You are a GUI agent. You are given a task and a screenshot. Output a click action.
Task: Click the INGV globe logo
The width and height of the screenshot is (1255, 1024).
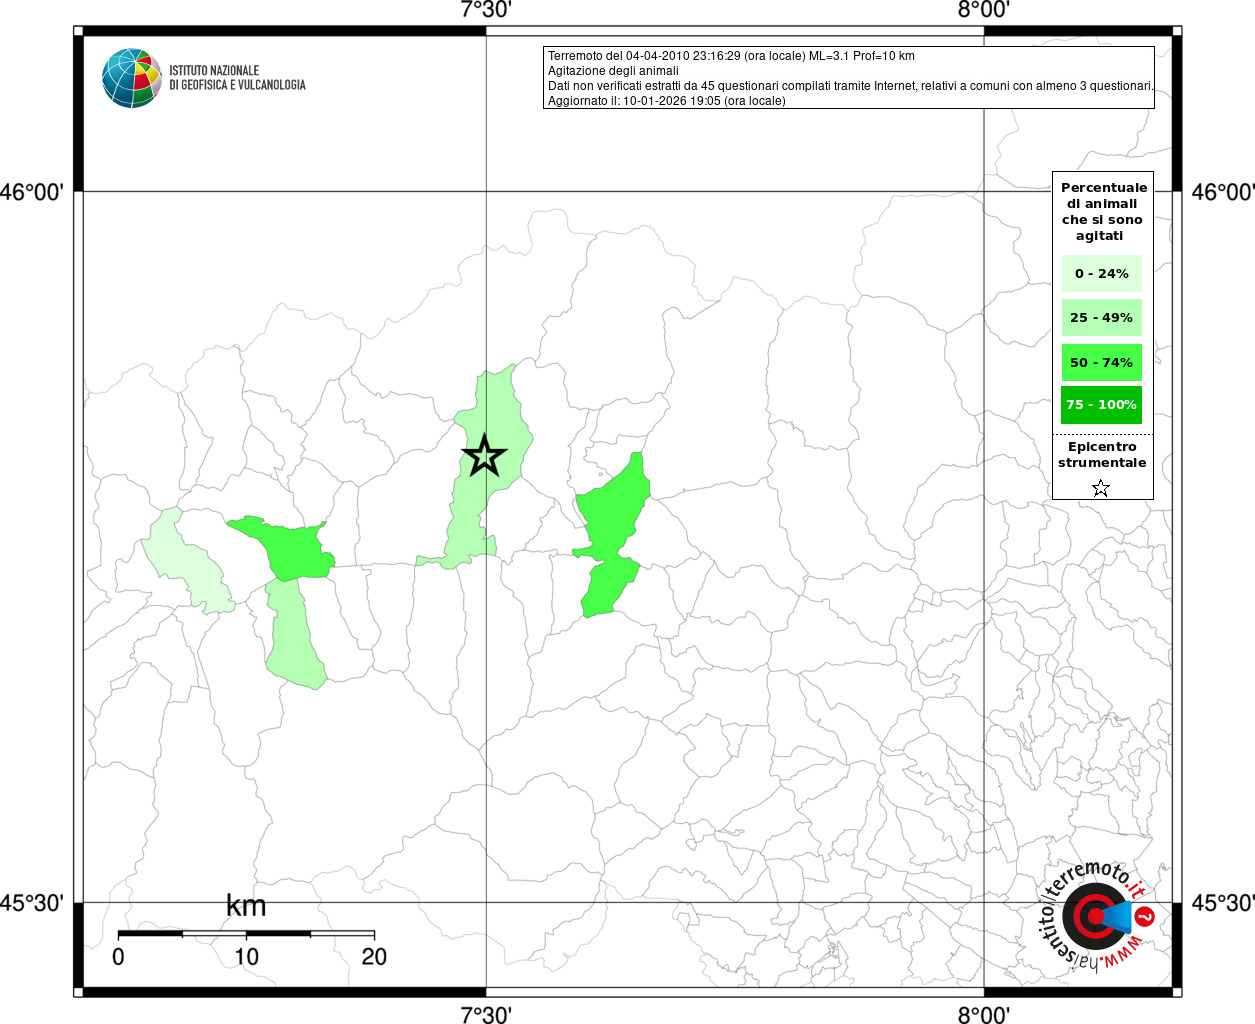click(x=131, y=78)
